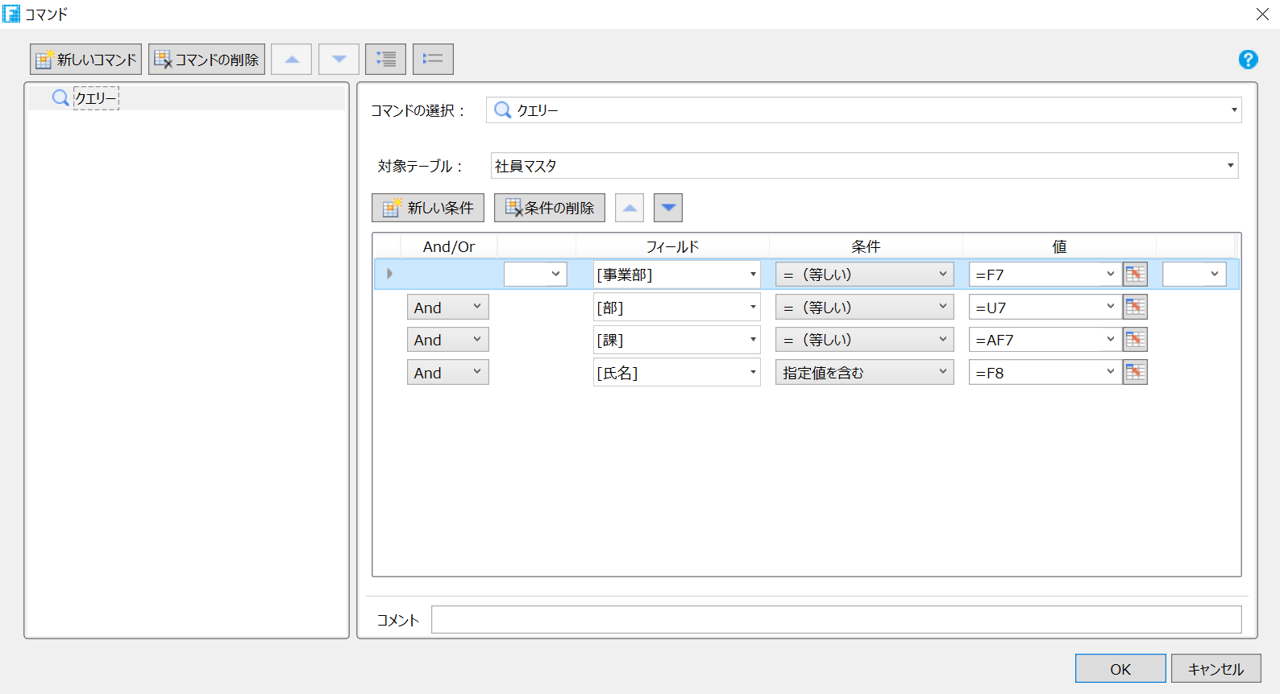
Task: Click the cell reference picker icon beside =AF7
Action: point(1134,339)
